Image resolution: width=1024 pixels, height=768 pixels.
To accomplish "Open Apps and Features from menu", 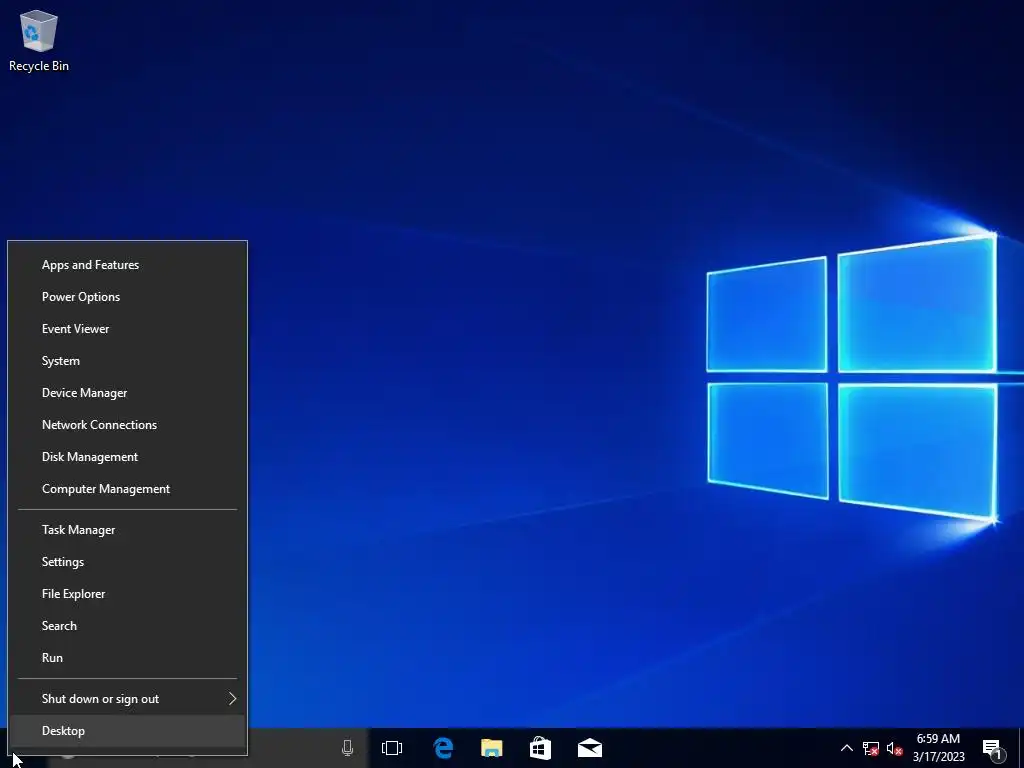I will [x=127, y=264].
